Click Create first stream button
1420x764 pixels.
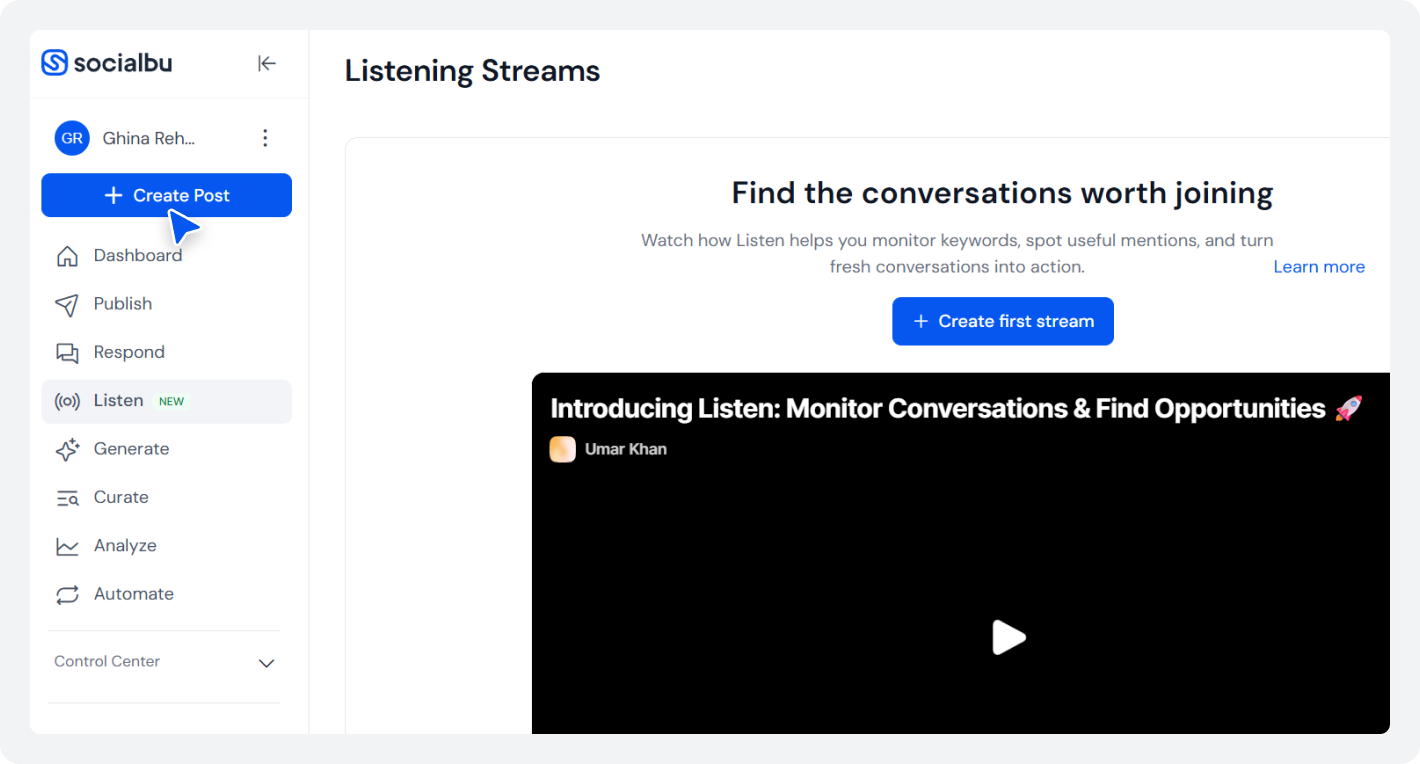[1003, 321]
